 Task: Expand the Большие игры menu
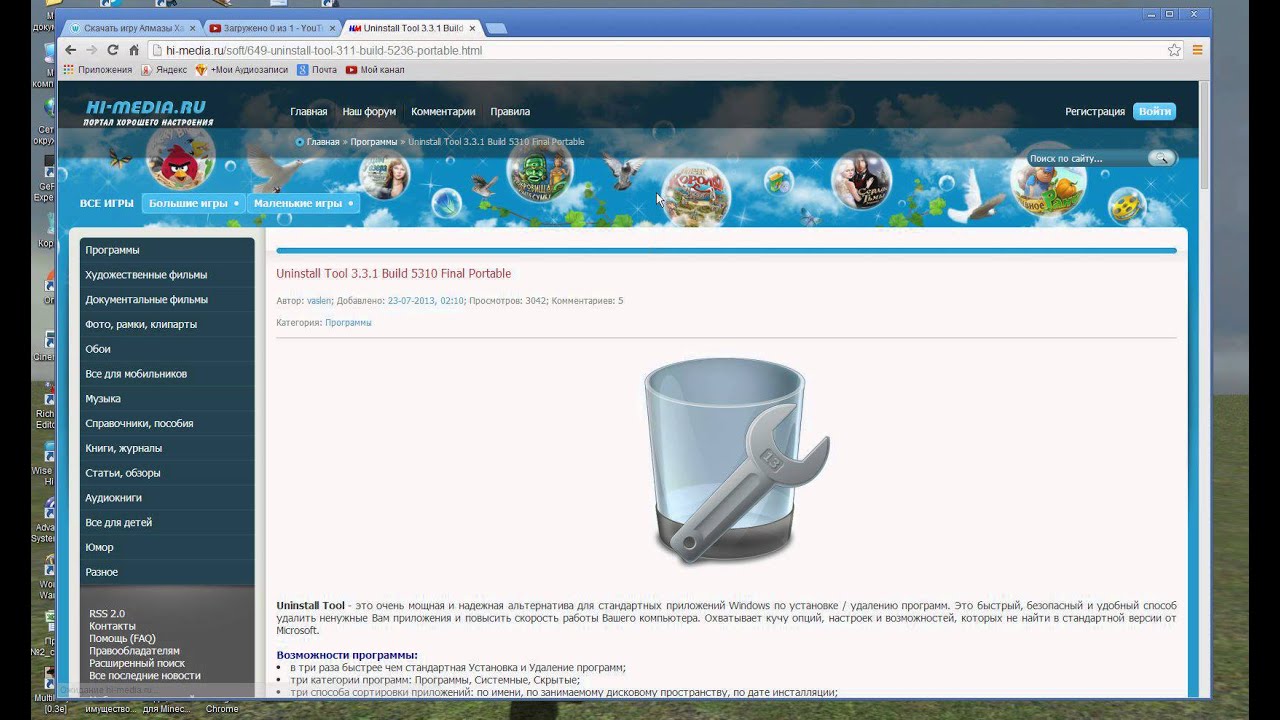coord(193,203)
